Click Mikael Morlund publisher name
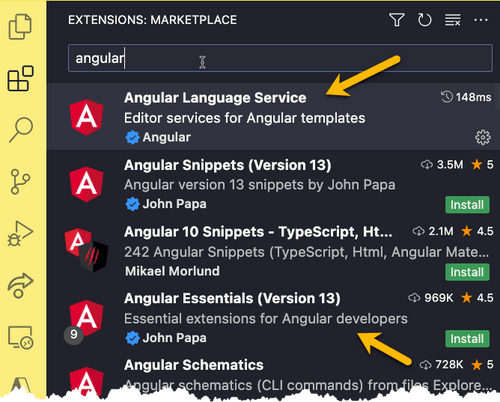Viewport: 500px width, 402px height. click(172, 271)
